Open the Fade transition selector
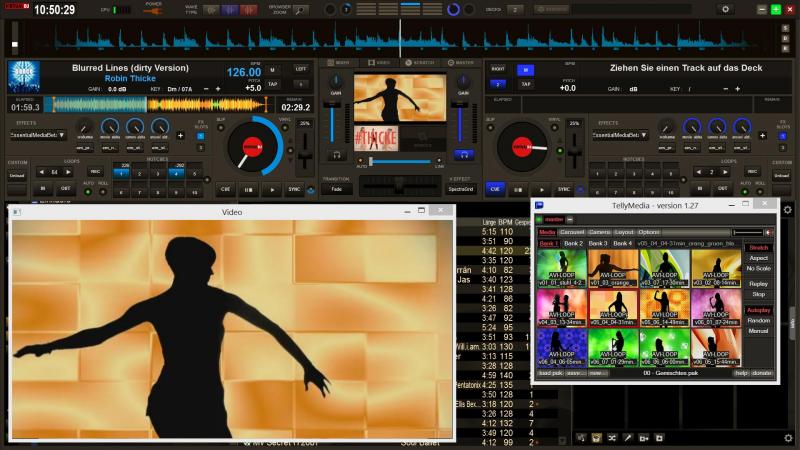 (335, 188)
